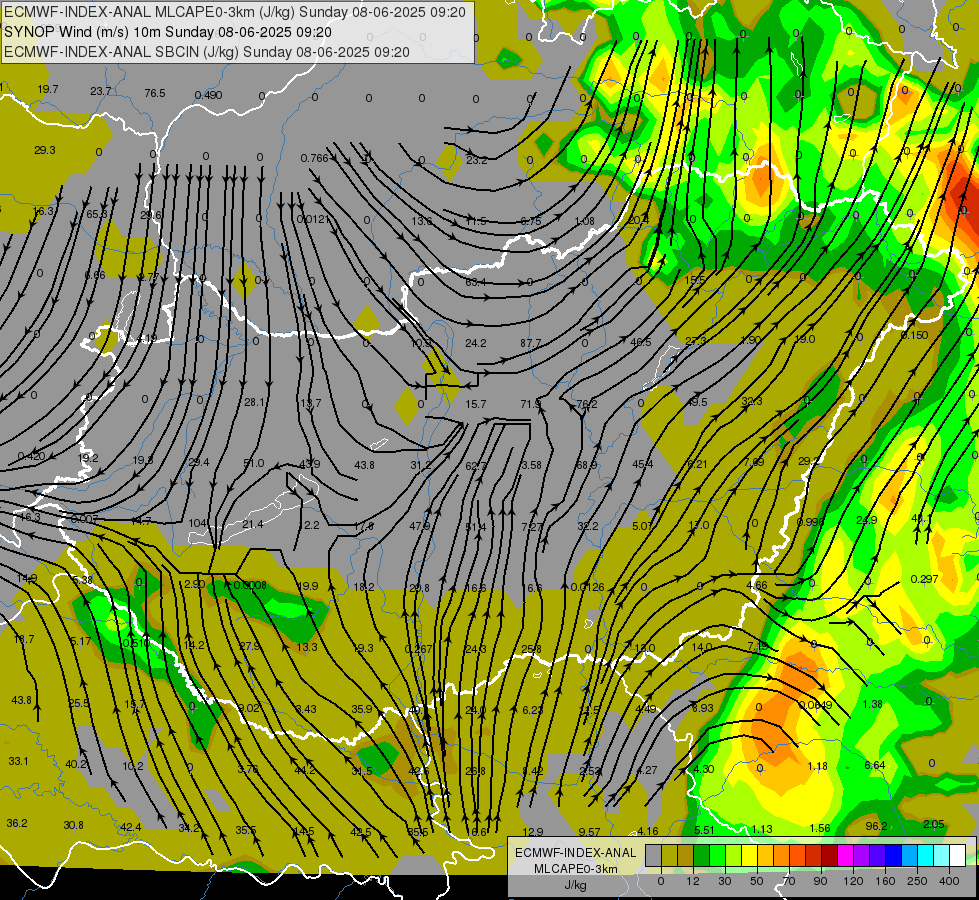The height and width of the screenshot is (900, 979).
Task: Select the pure blue legend swatch
Action: [894, 855]
